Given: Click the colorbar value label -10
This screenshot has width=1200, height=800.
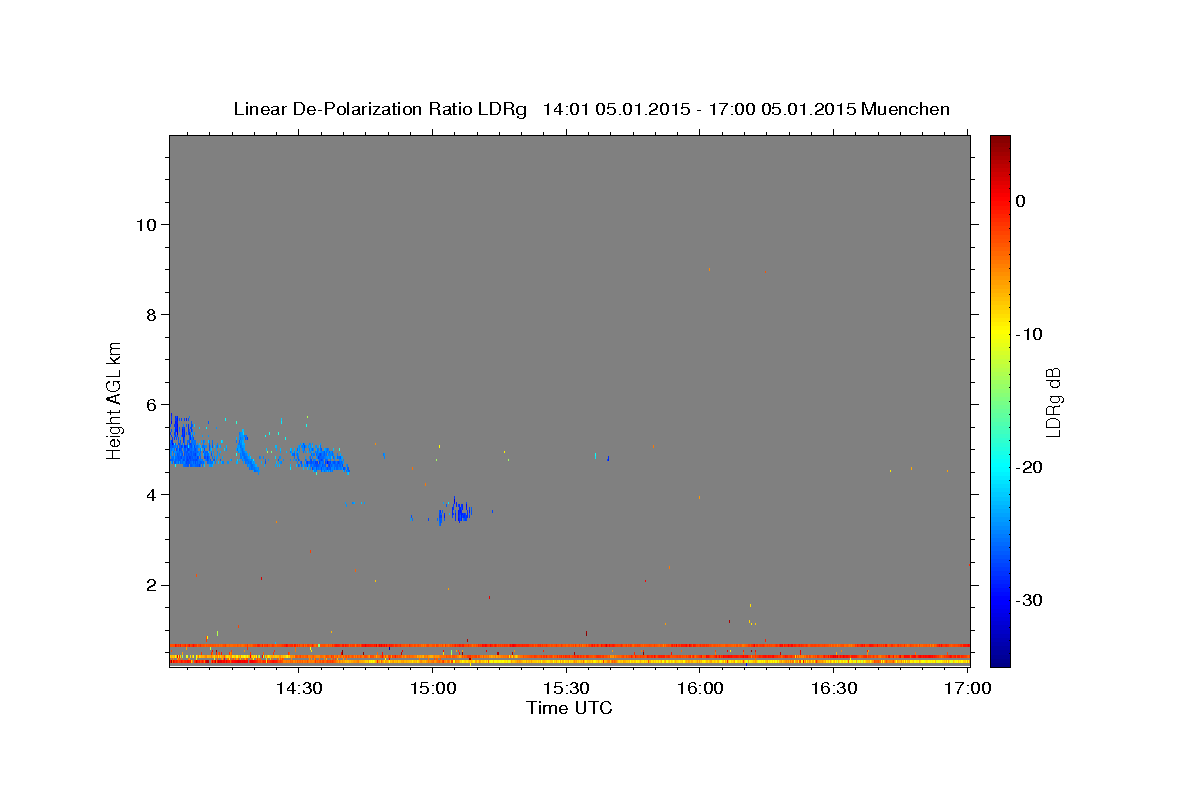Looking at the screenshot, I should coord(1030,334).
